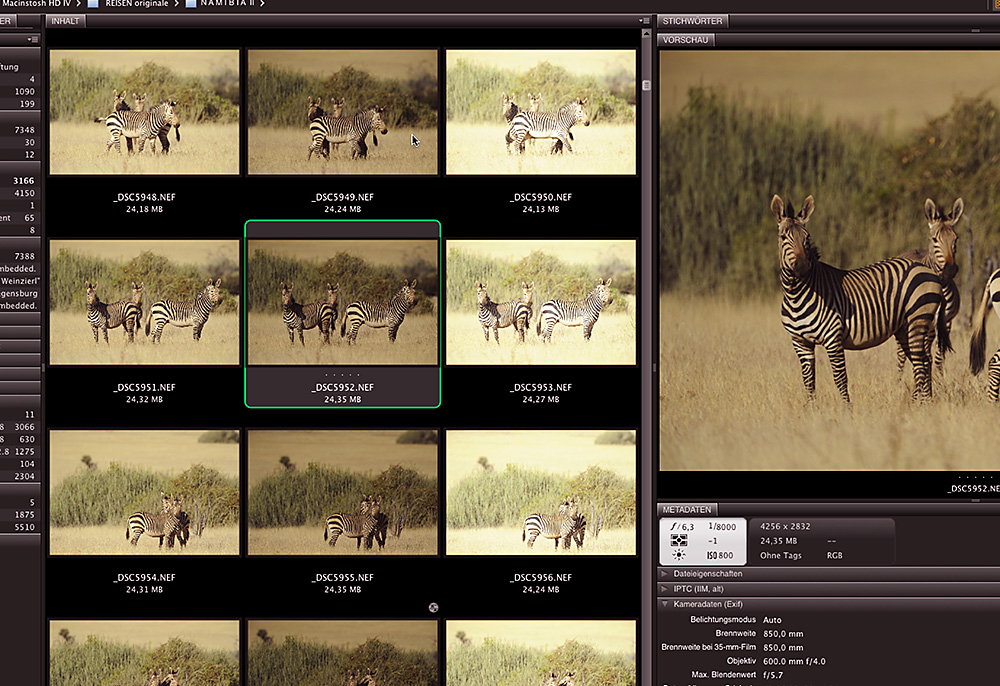Viewport: 1000px width, 686px height.
Task: Expand the IPTC (IIM, alt) section
Action: point(665,589)
